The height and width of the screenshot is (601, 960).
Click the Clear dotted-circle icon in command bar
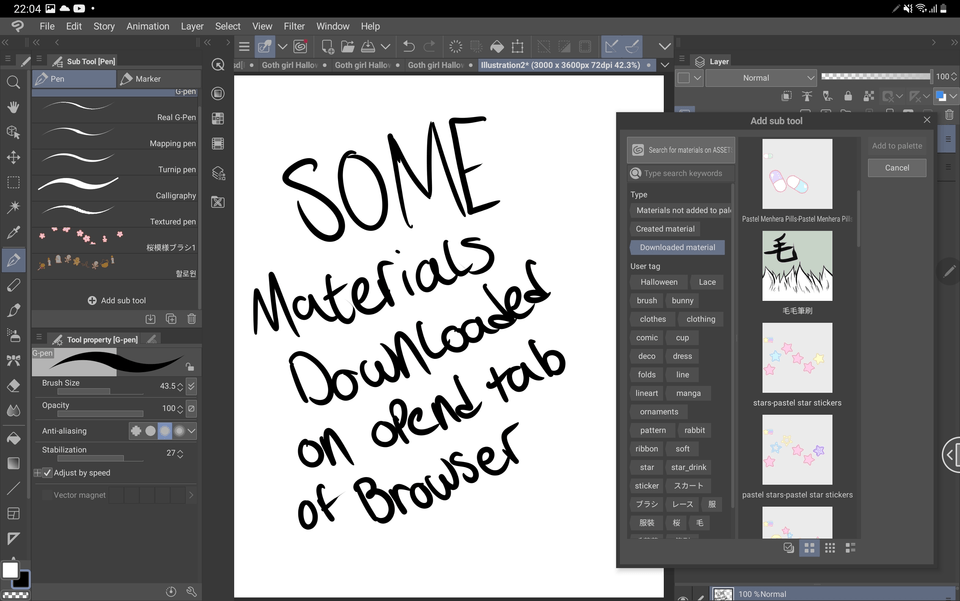coord(456,47)
